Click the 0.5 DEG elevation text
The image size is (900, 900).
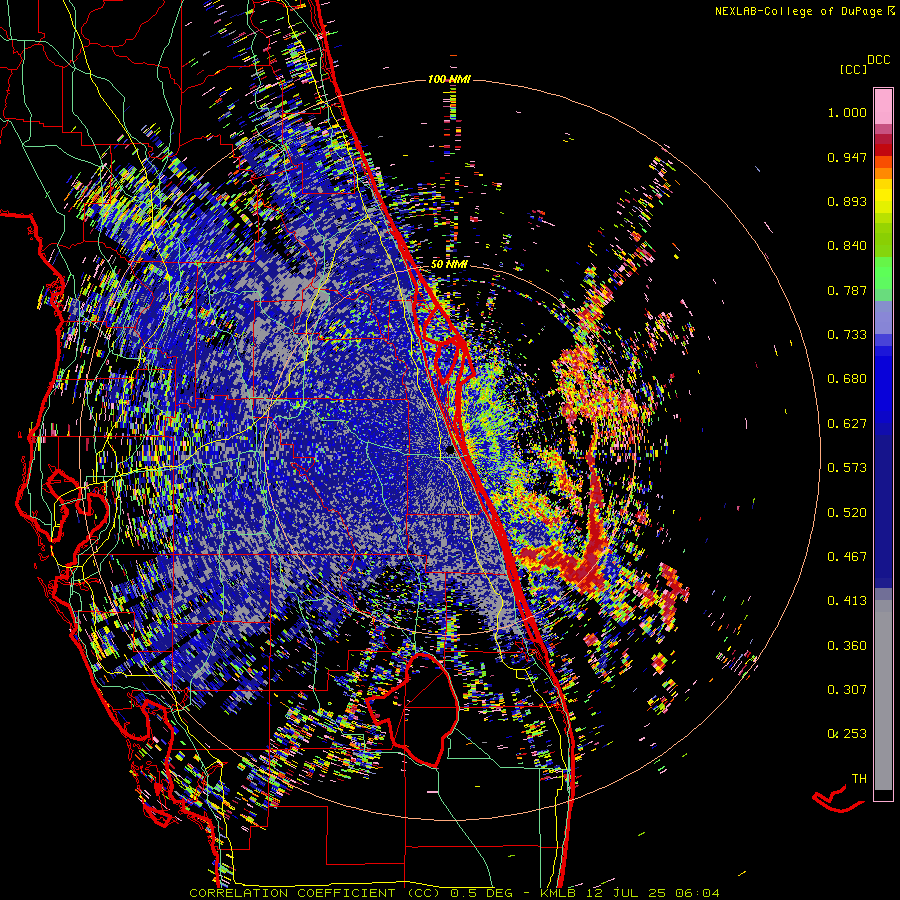tap(480, 893)
